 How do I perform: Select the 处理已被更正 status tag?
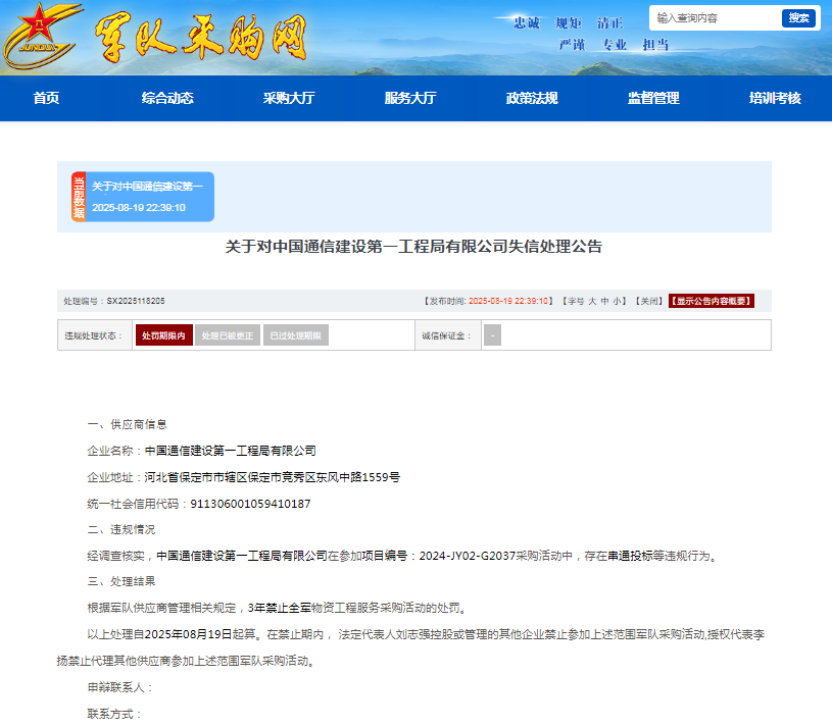(228, 335)
